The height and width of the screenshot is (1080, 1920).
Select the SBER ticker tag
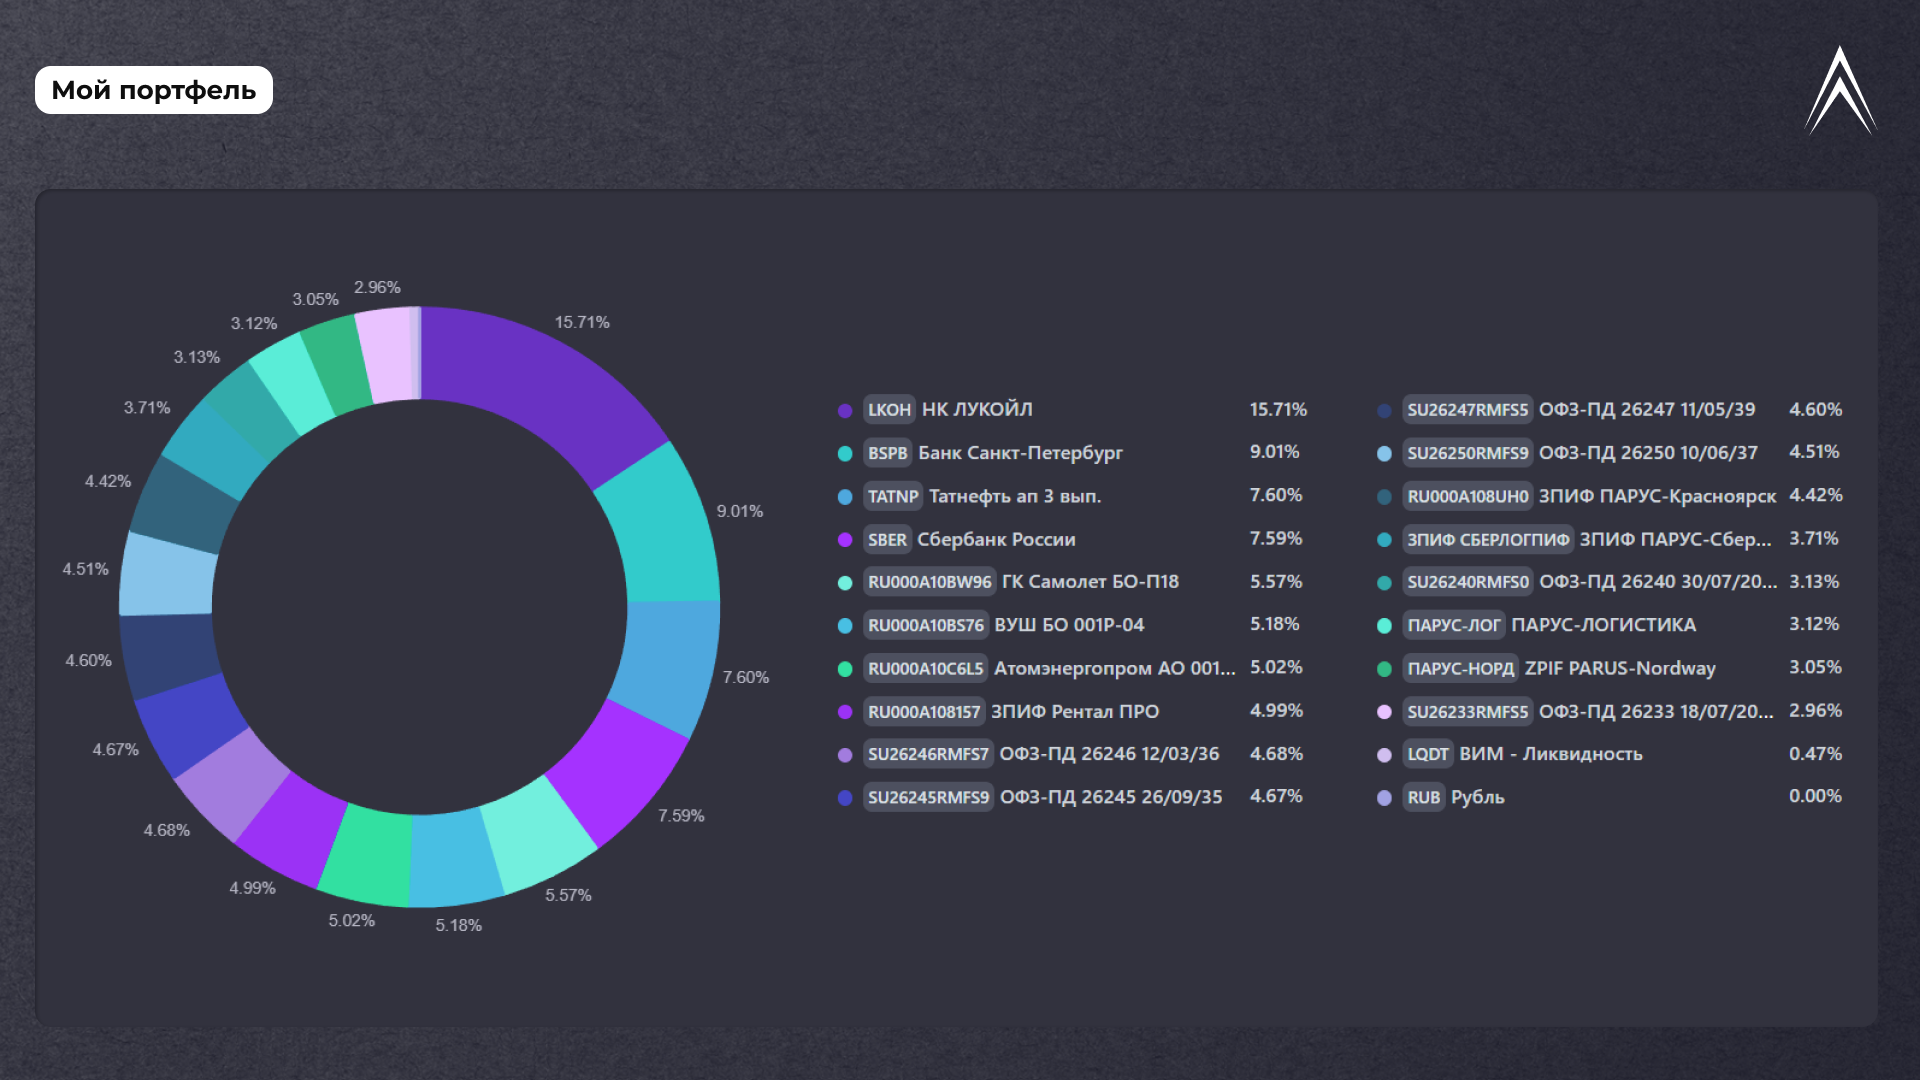(x=887, y=539)
